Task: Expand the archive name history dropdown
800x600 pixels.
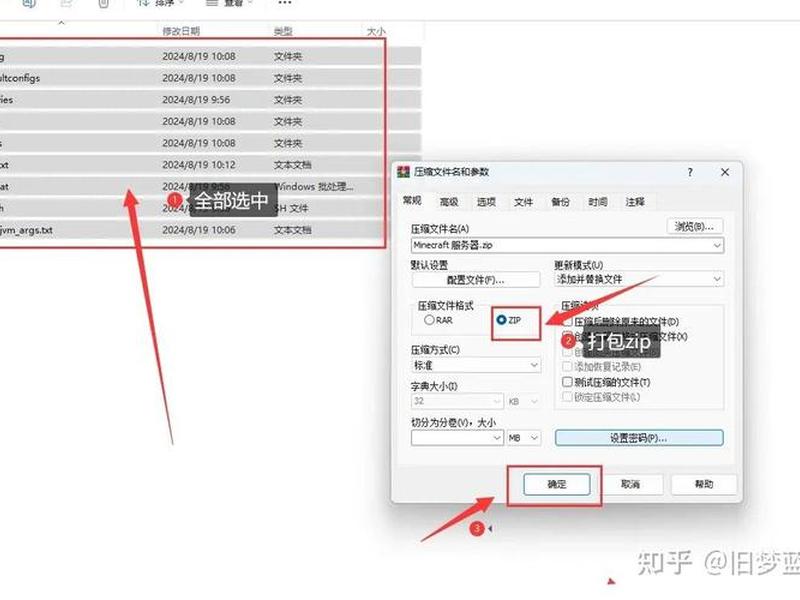Action: [x=717, y=245]
